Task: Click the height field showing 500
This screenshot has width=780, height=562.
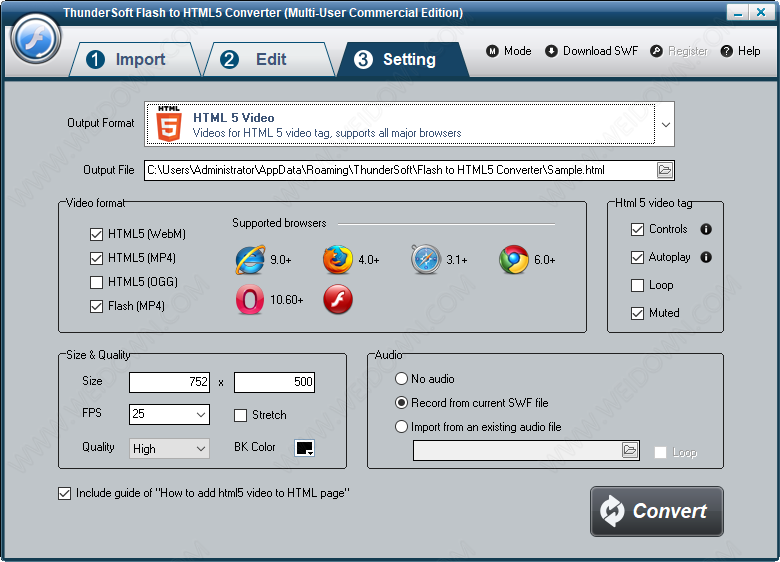Action: pyautogui.click(x=274, y=382)
